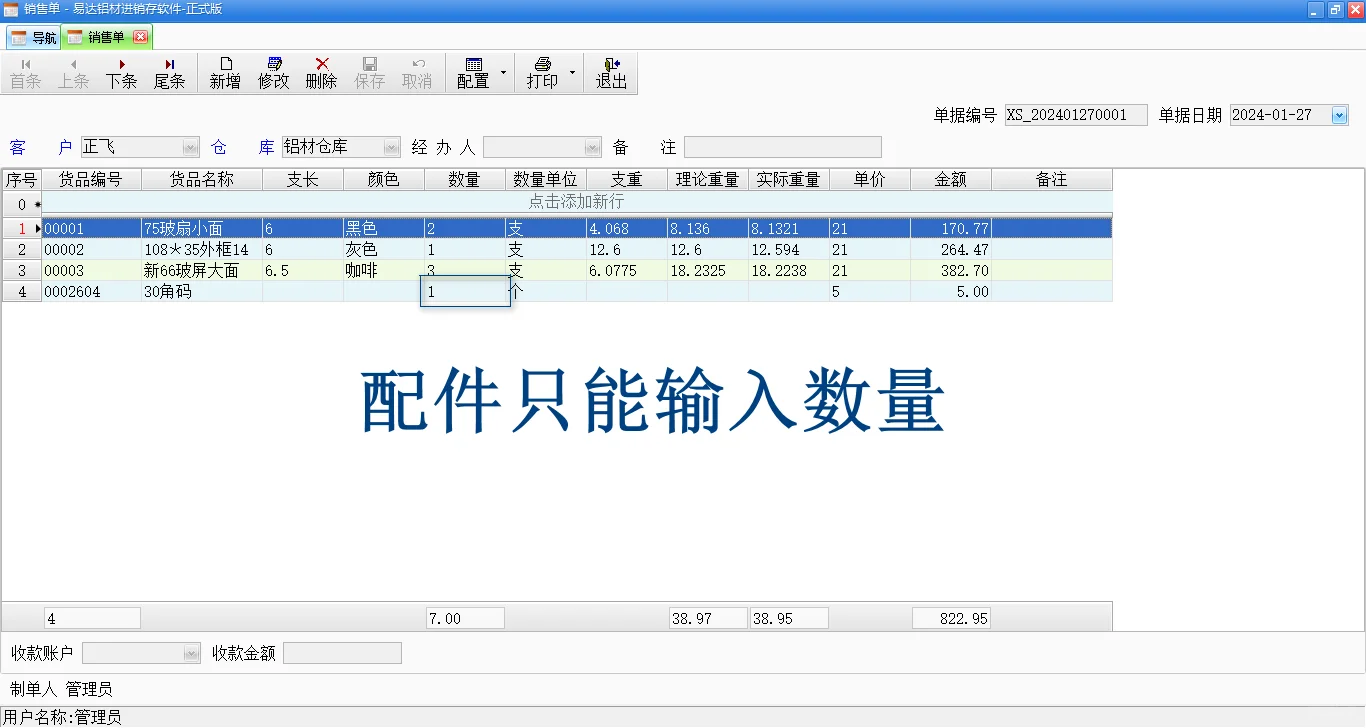The width and height of the screenshot is (1366, 728).
Task: Click the 新增 (New) toolbar icon
Action: pyautogui.click(x=224, y=72)
